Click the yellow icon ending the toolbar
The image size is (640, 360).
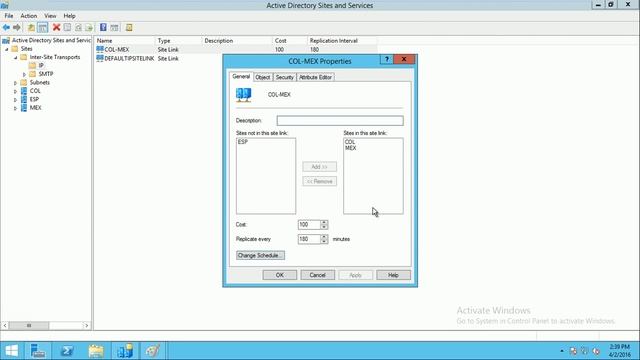(129, 27)
